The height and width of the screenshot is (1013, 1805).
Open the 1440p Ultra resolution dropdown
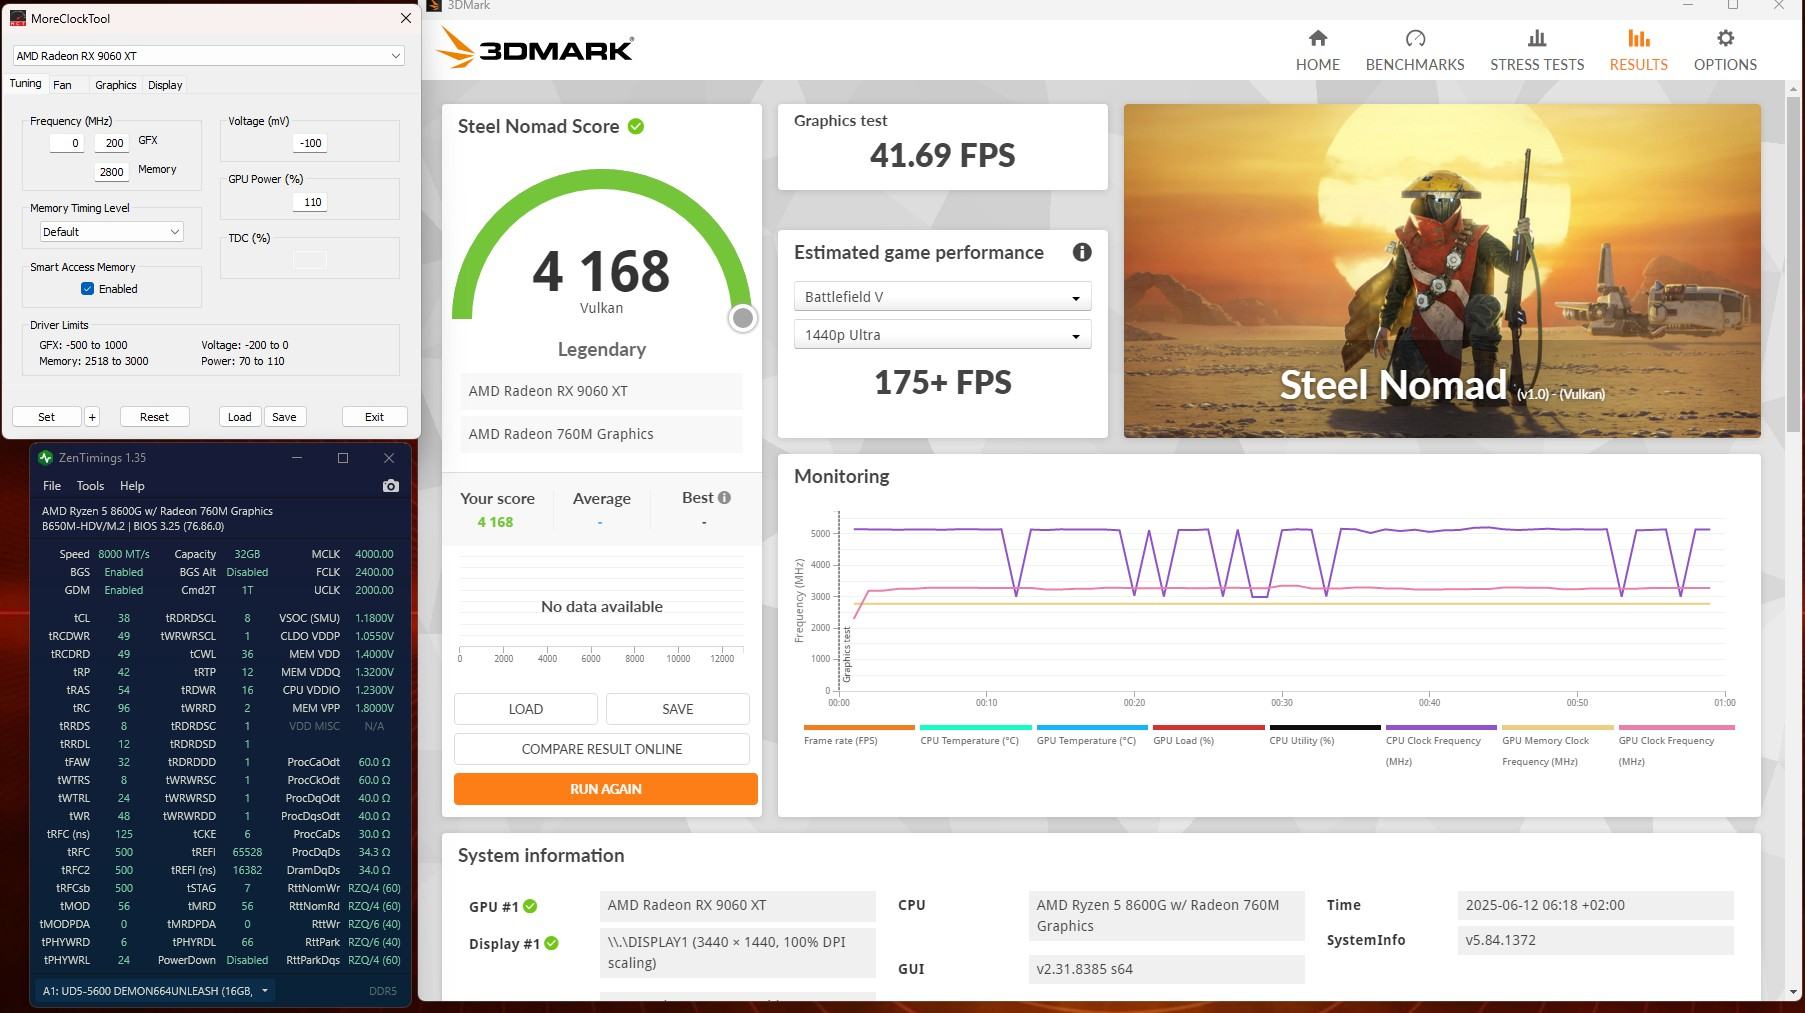point(942,335)
